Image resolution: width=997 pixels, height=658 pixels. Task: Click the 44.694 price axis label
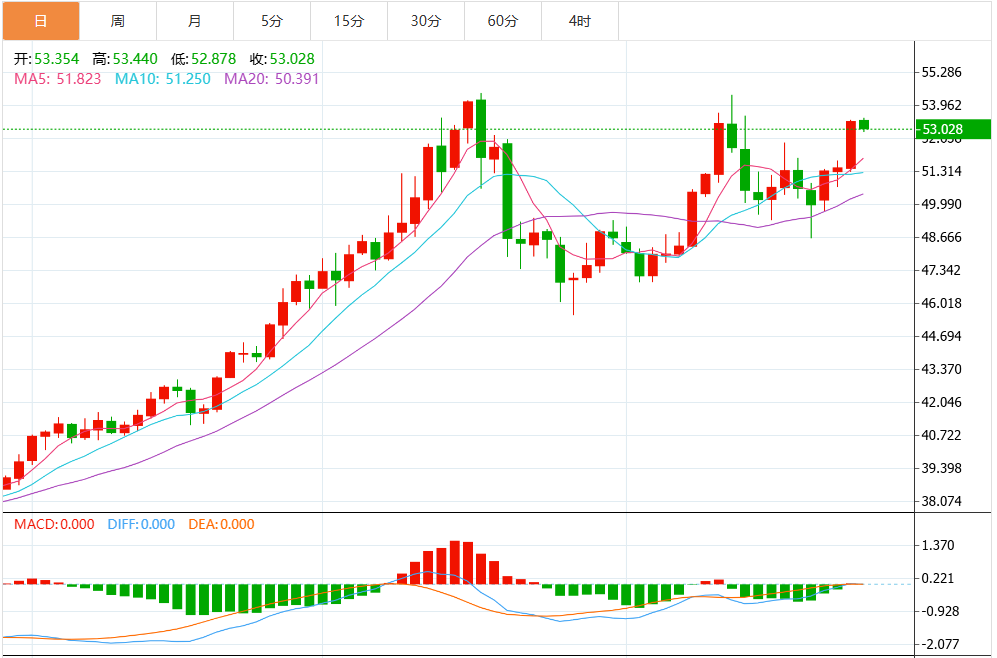point(942,337)
